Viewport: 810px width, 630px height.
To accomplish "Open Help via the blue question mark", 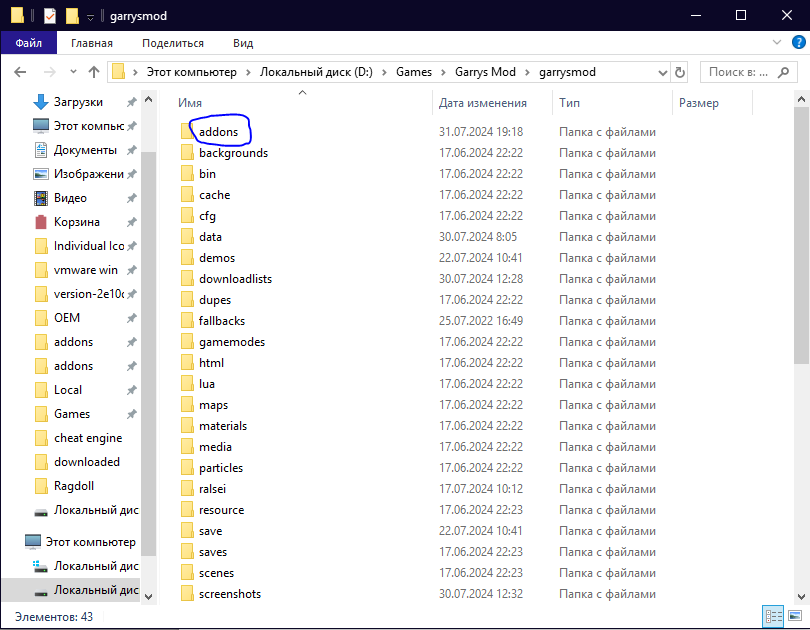I will (797, 43).
